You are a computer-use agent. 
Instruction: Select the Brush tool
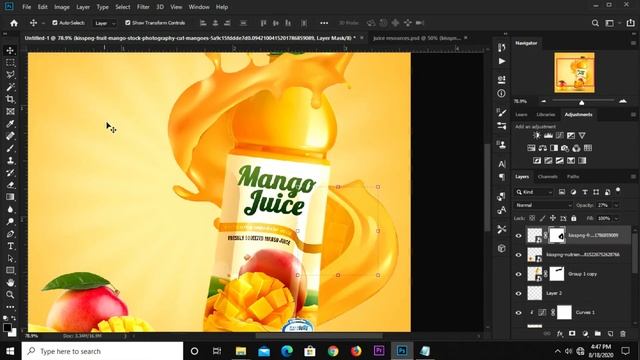[x=10, y=148]
